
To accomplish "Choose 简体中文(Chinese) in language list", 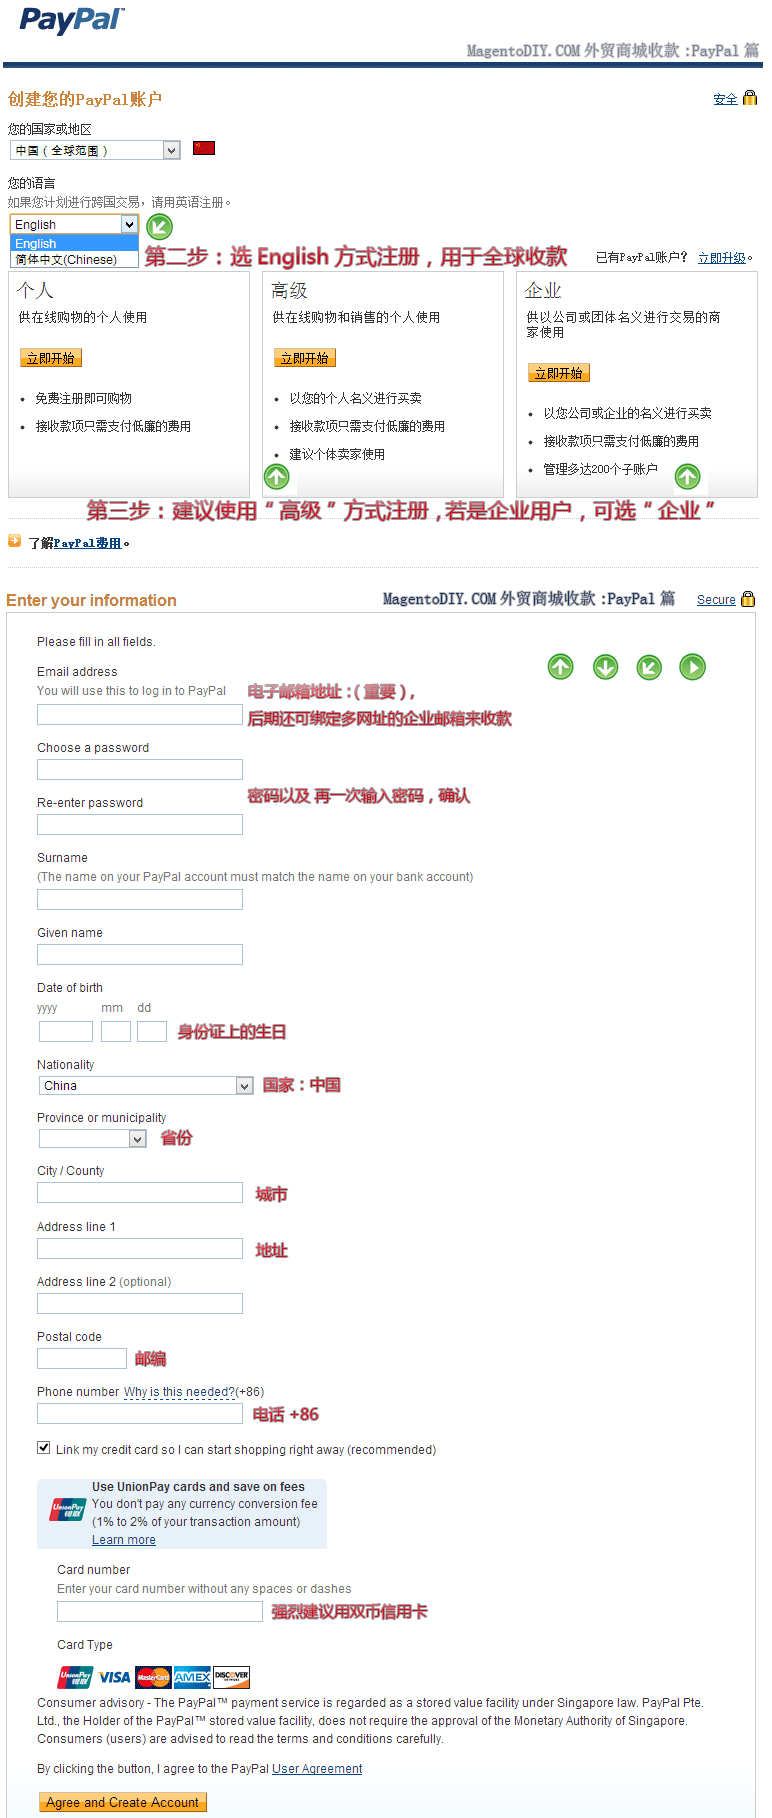I will point(74,259).
